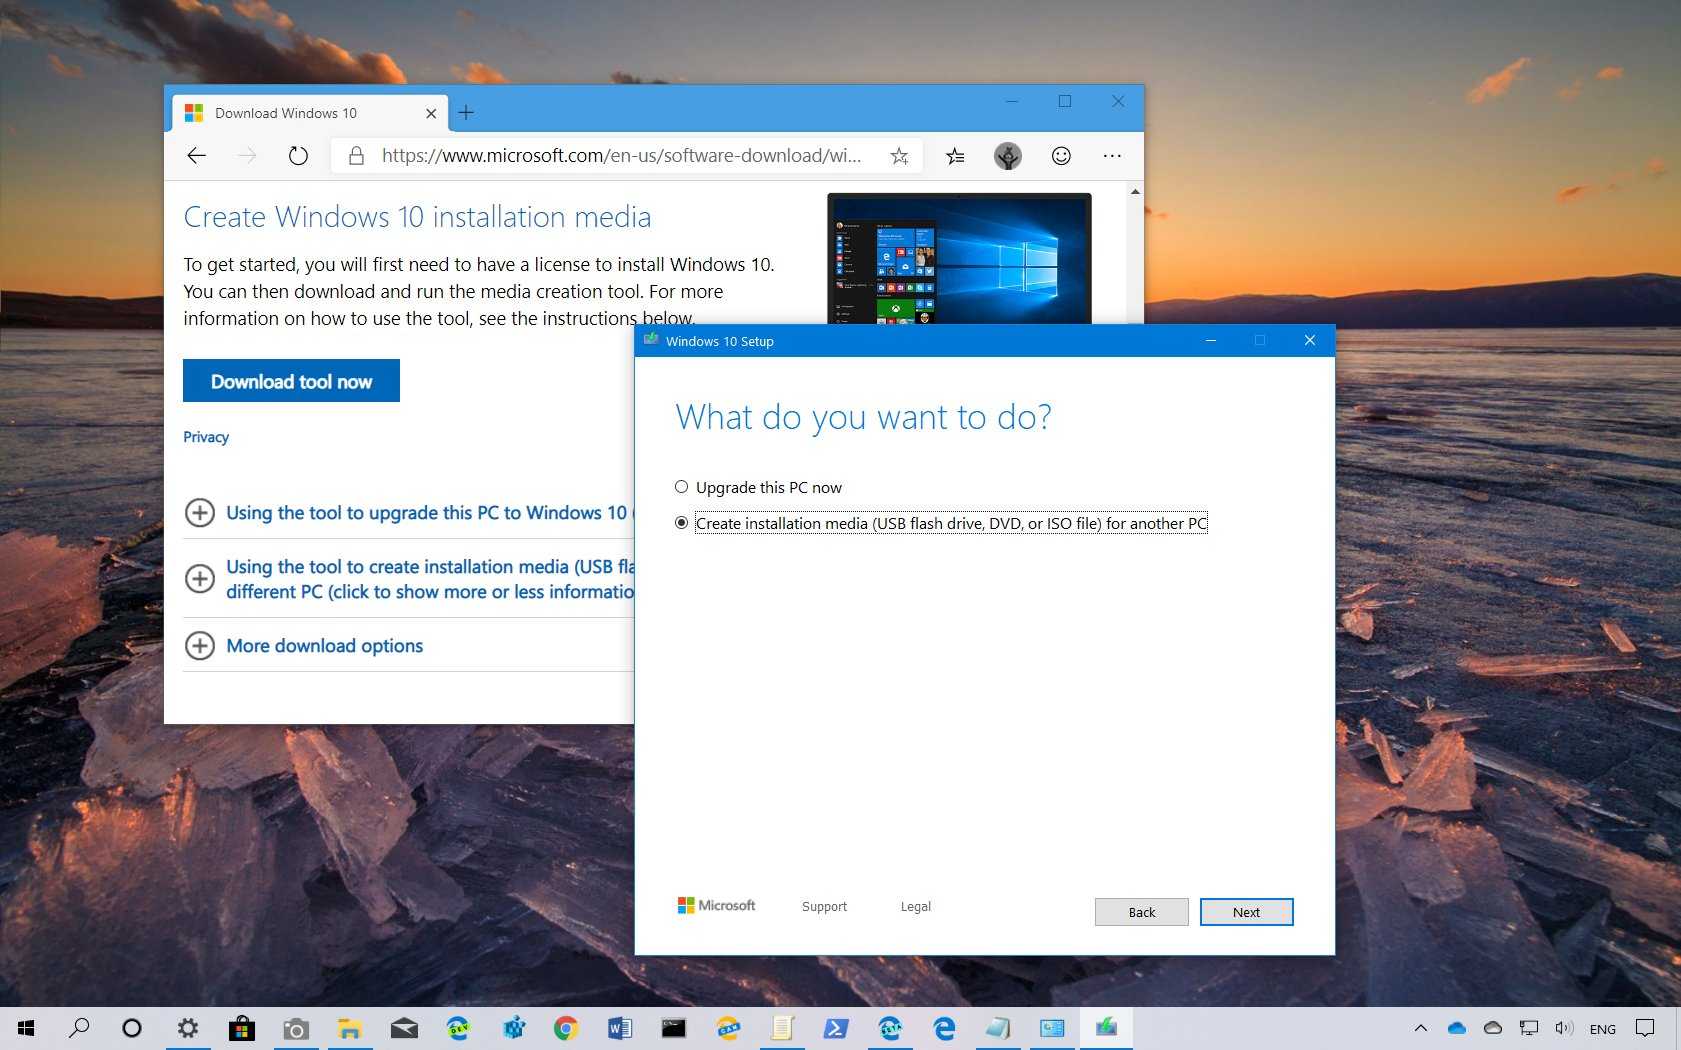Expand Using the tool to upgrade section
The height and width of the screenshot is (1050, 1681).
click(x=200, y=513)
